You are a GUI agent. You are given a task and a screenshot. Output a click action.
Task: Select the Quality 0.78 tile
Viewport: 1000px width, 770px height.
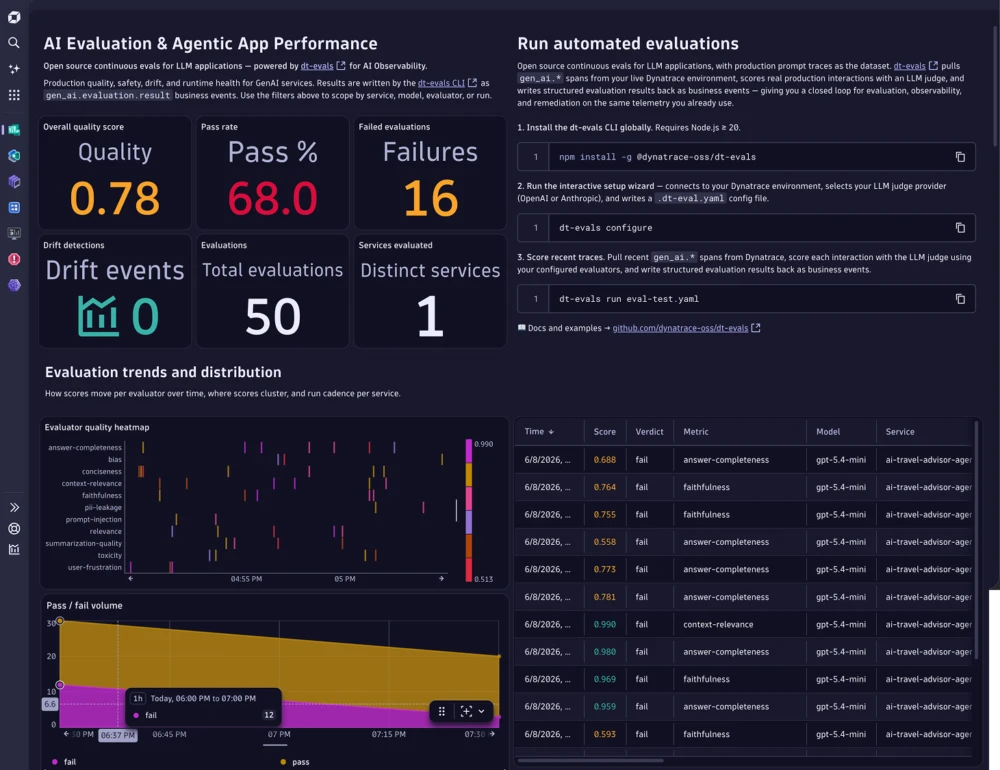115,173
